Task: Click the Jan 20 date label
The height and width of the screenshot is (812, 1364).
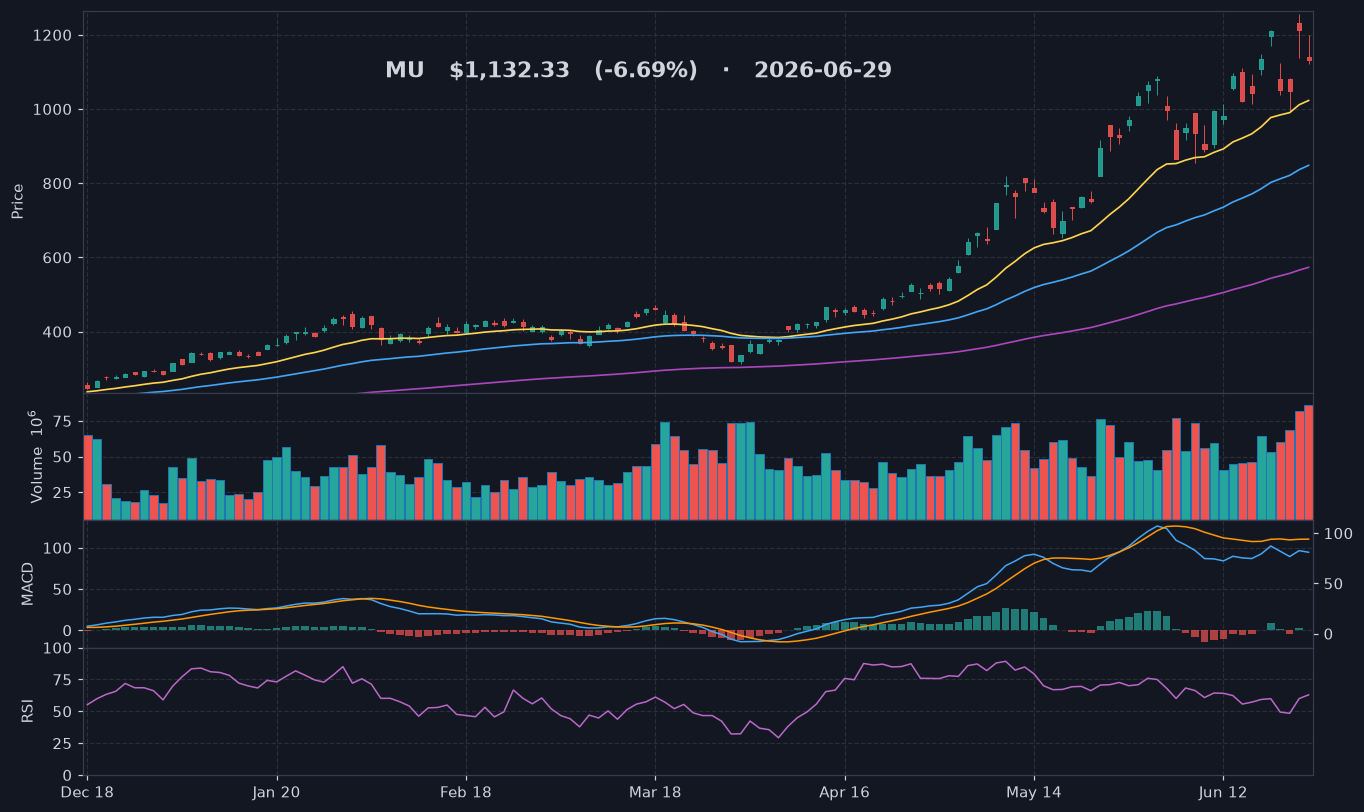Action: [277, 792]
